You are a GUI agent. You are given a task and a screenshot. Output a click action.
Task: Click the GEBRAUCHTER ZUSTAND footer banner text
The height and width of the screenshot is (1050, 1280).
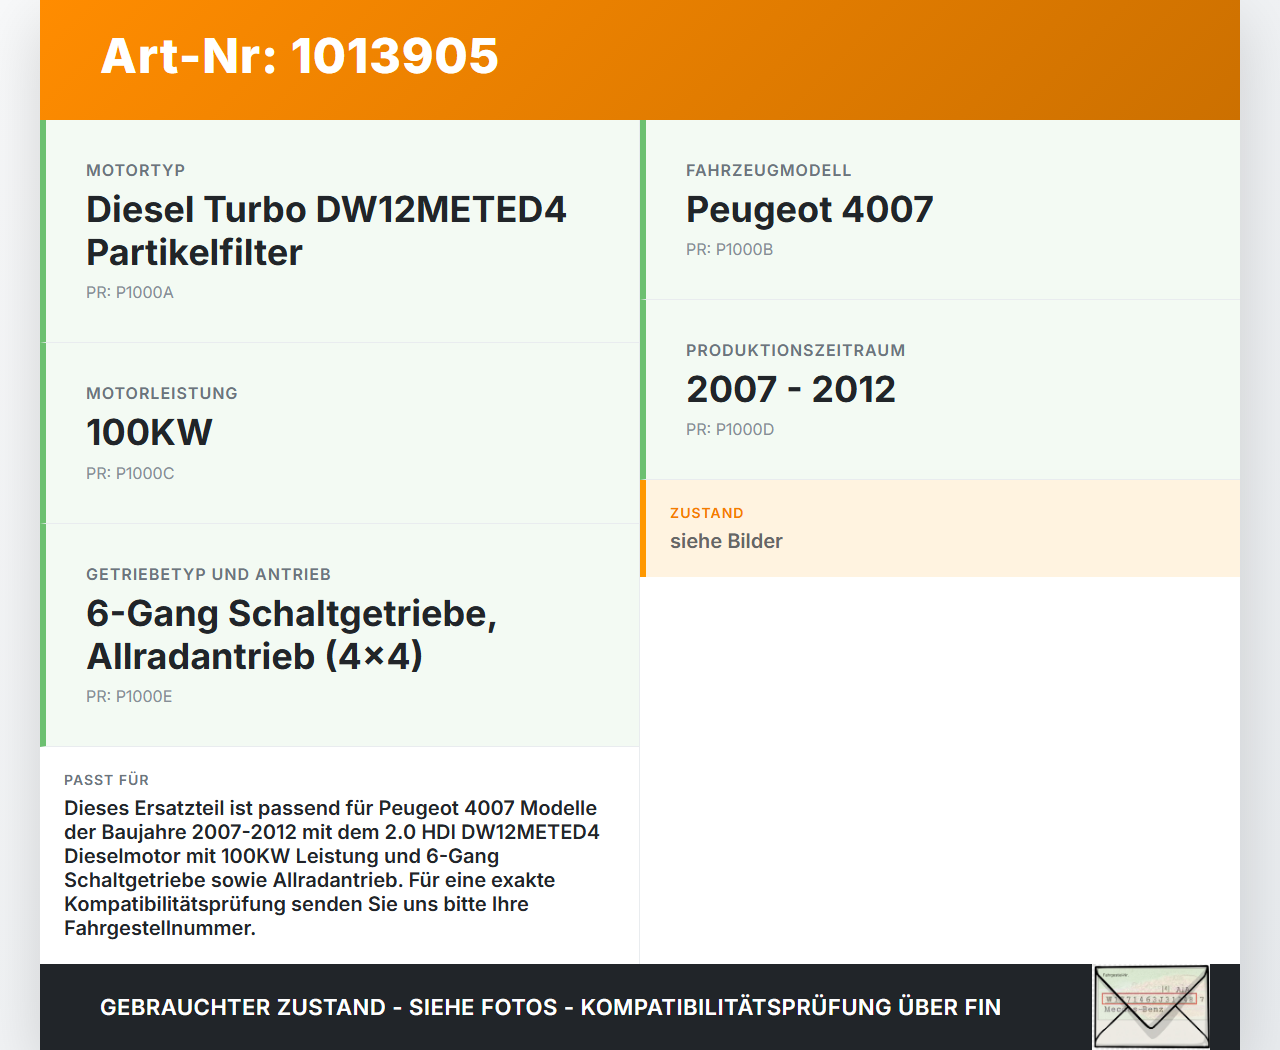click(x=550, y=1007)
